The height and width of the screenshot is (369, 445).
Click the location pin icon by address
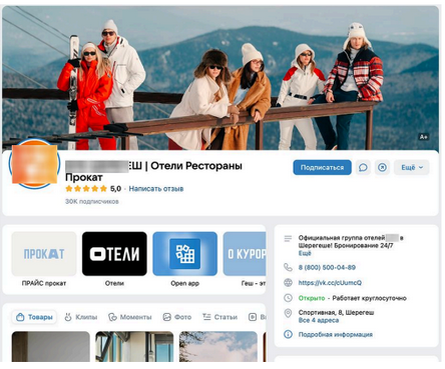pos(288,313)
